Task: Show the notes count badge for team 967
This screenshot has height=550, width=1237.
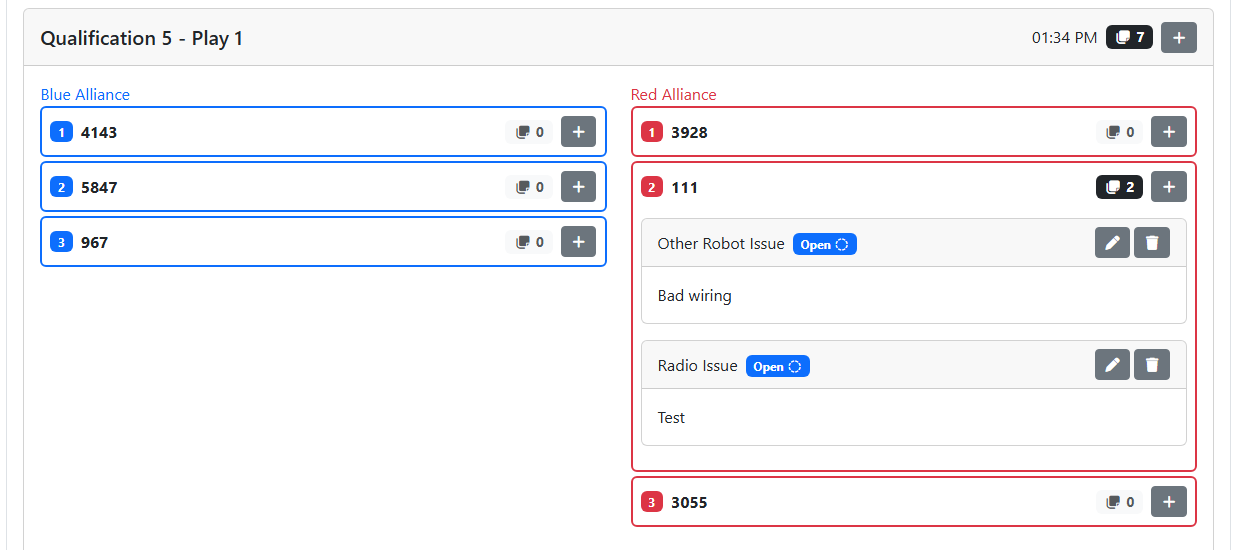Action: pyautogui.click(x=529, y=242)
